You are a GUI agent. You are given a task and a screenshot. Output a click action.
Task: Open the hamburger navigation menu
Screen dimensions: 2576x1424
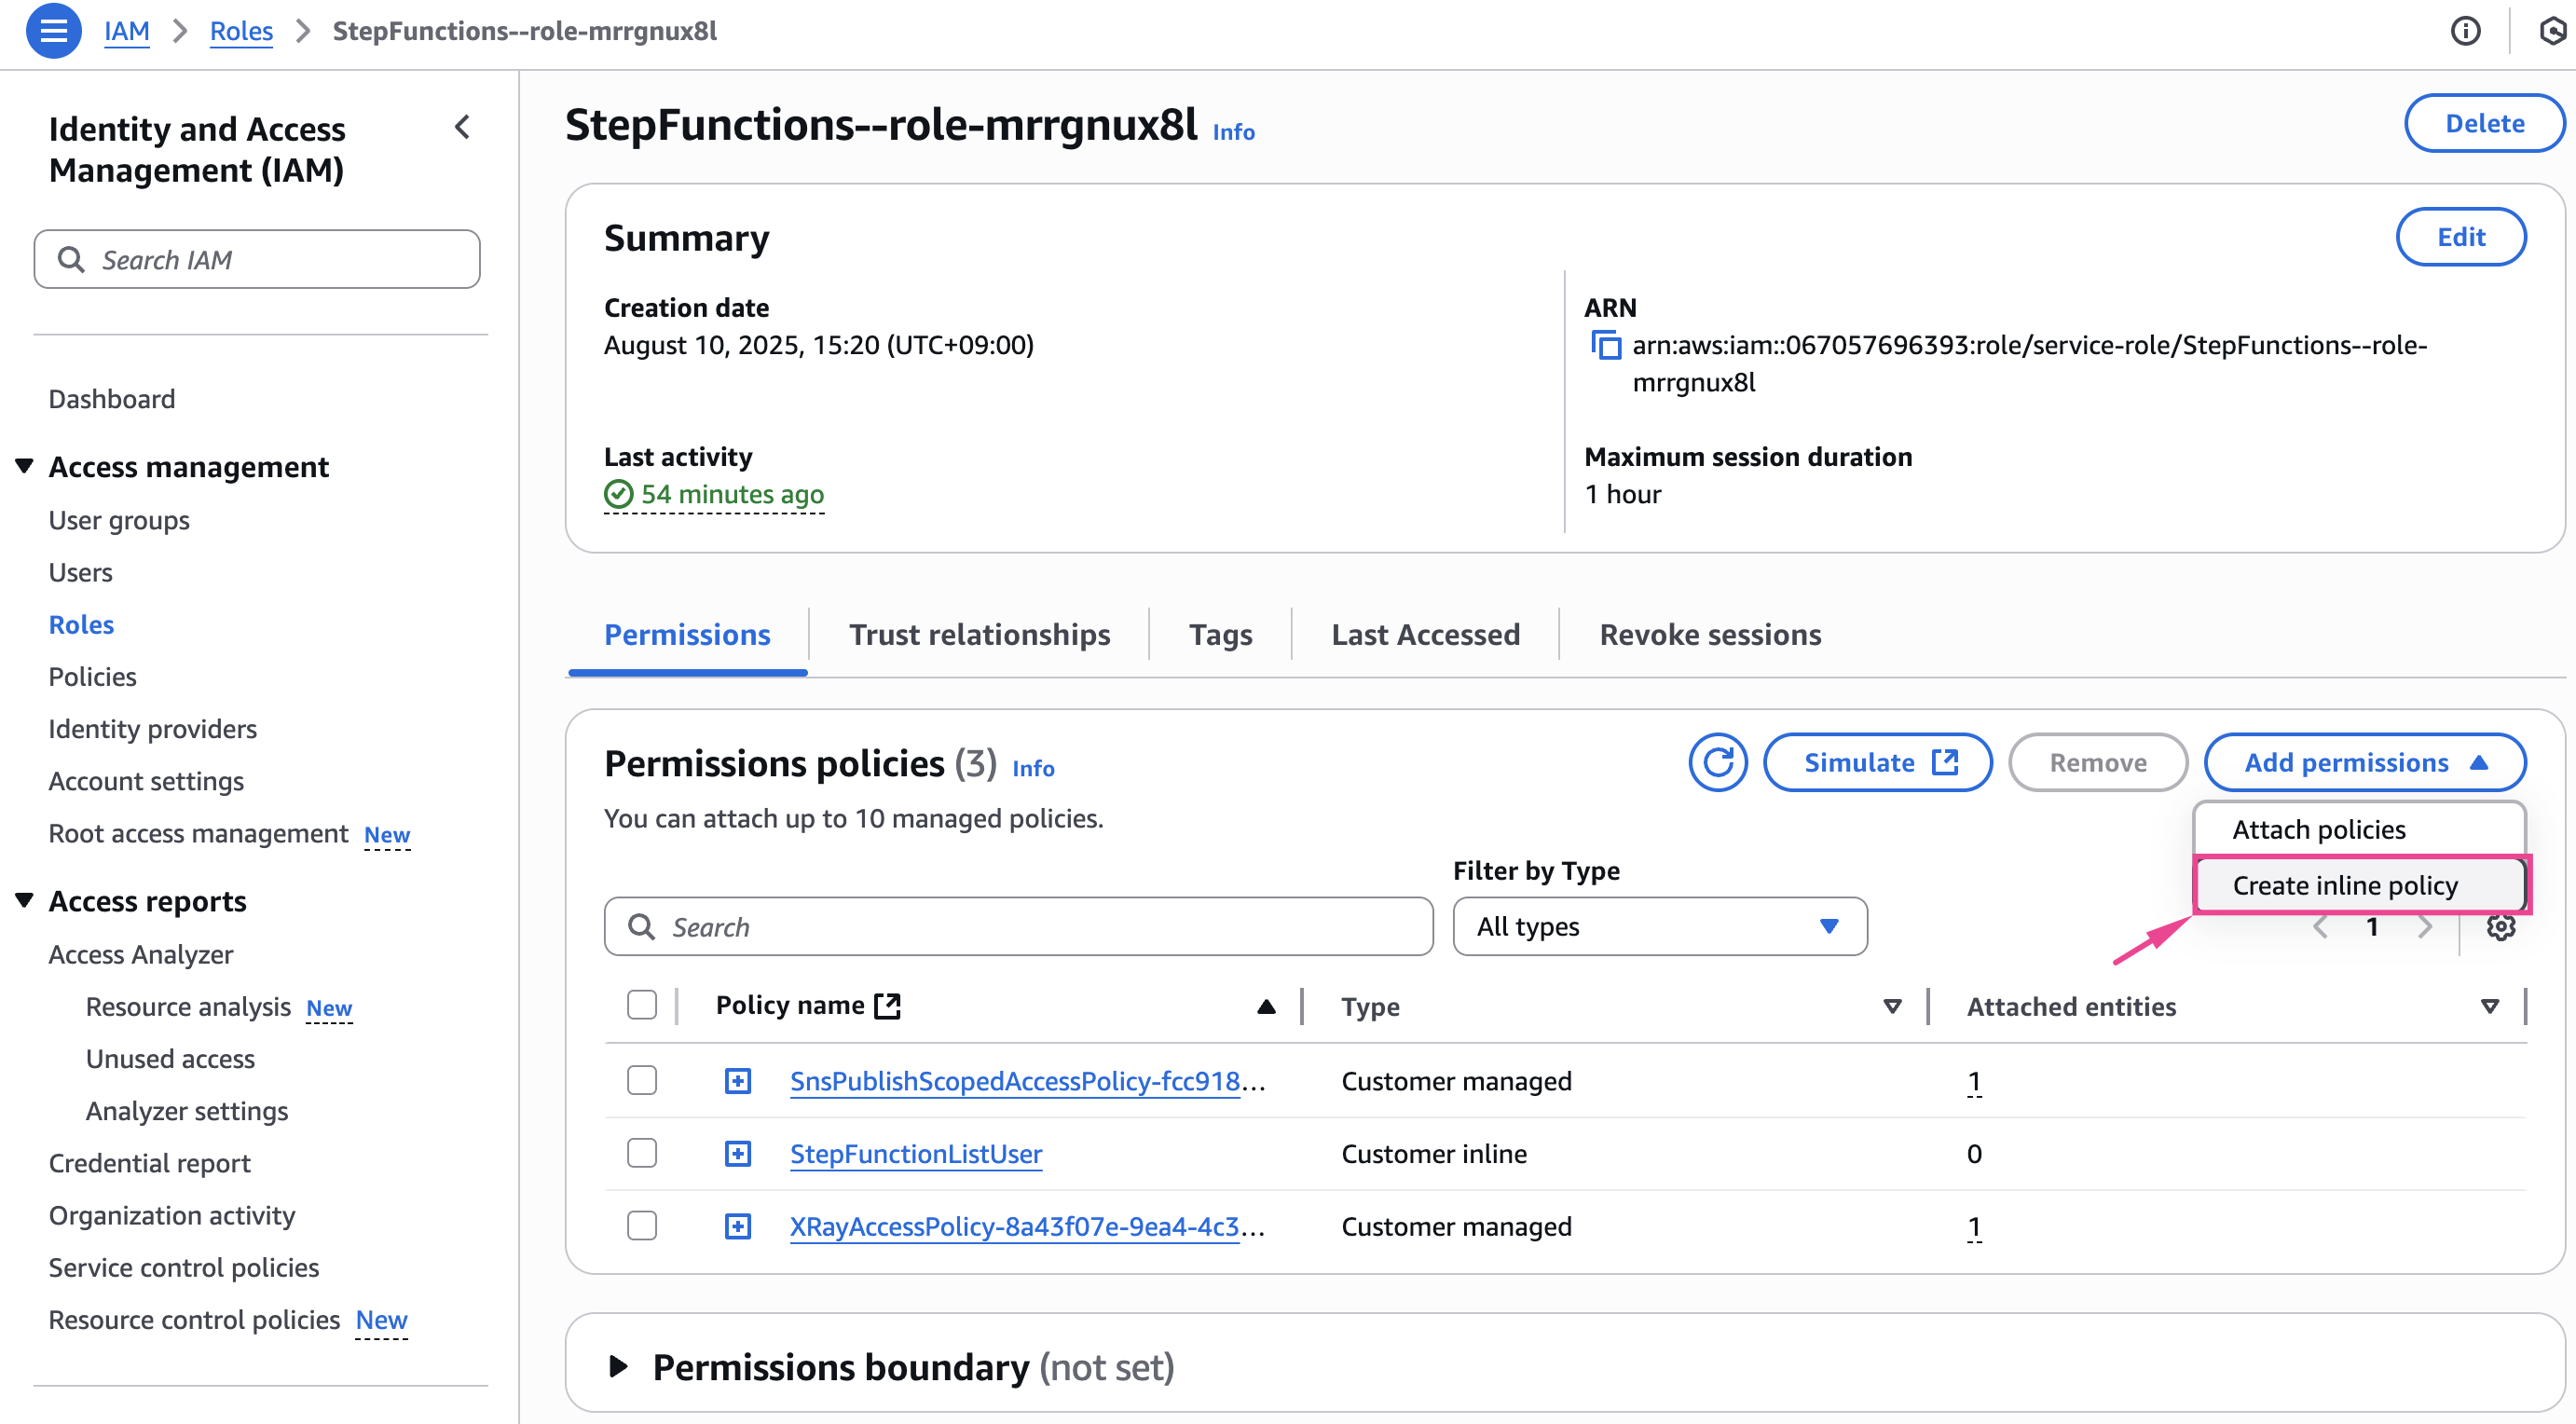coord(53,31)
